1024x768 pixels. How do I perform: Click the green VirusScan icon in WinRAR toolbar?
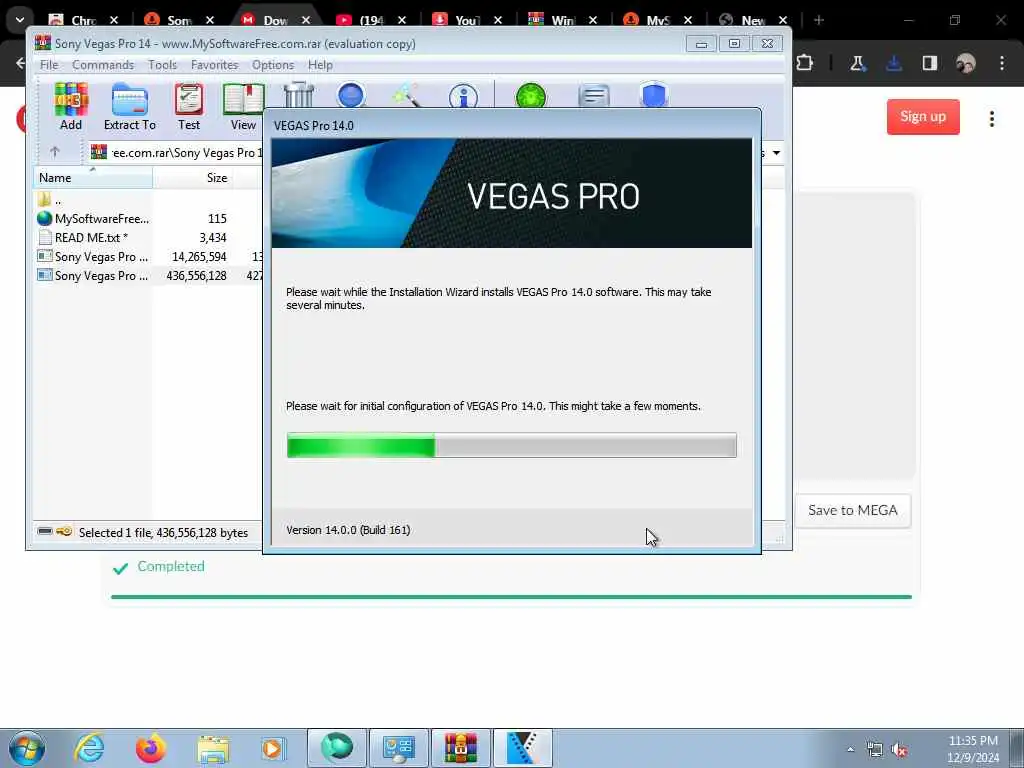coord(530,96)
